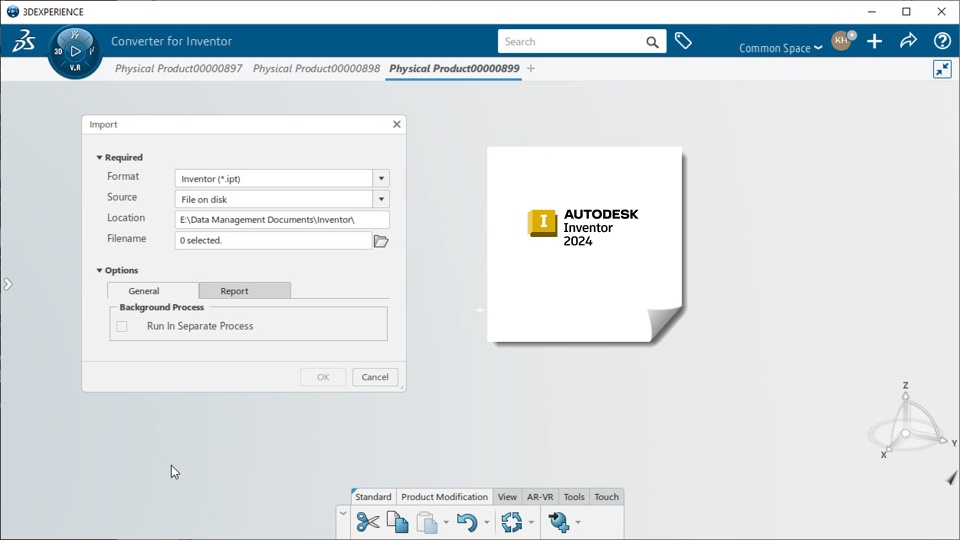Open the View toolbar tab

point(507,497)
